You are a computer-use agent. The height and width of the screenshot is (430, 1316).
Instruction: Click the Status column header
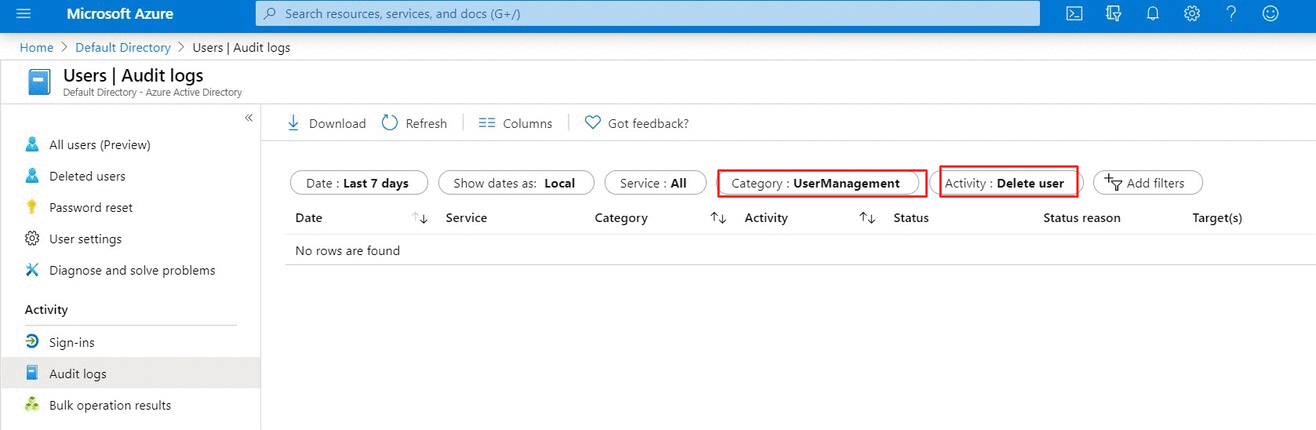pyautogui.click(x=911, y=218)
